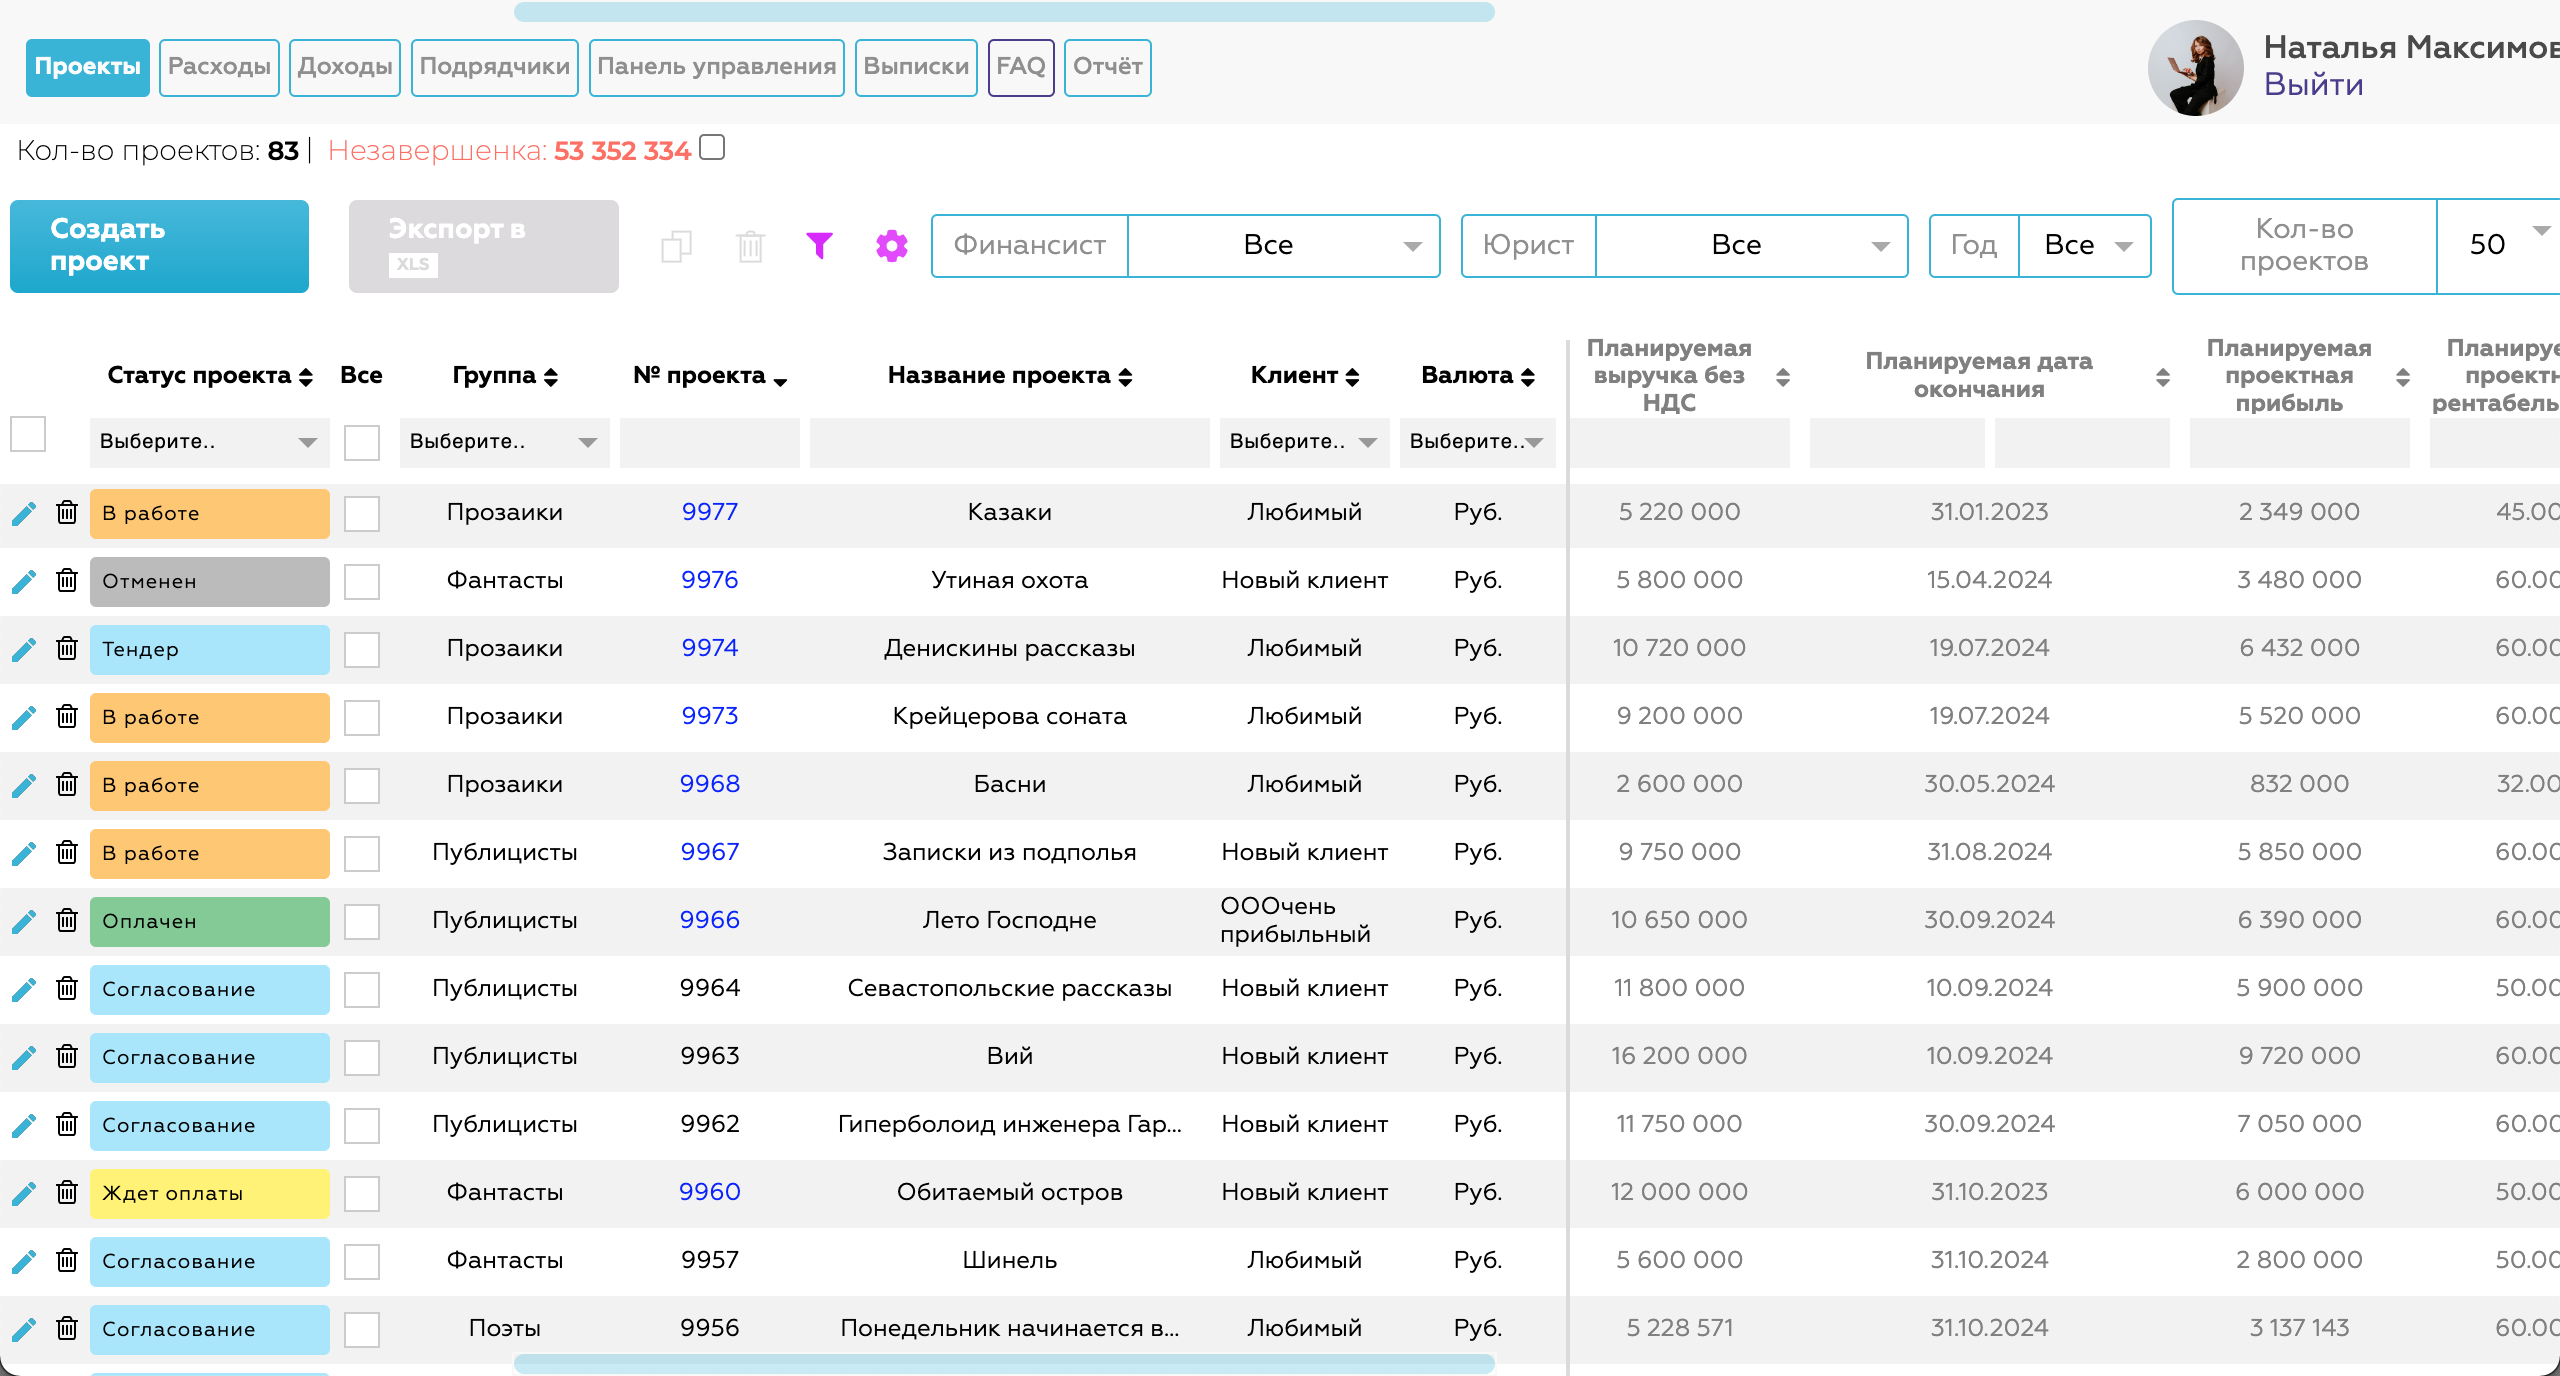
Task: Open the Статус проекта filter dropdown
Action: coord(209,442)
